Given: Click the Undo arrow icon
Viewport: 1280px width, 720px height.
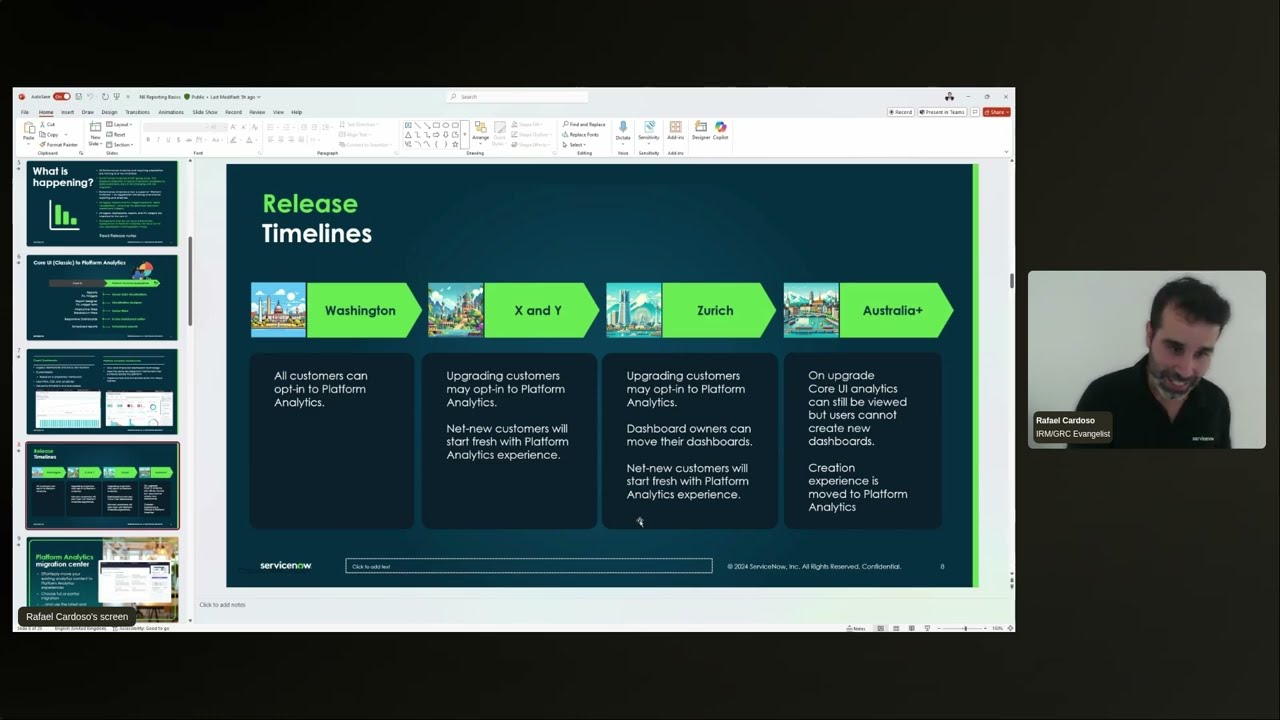Looking at the screenshot, I should coord(90,97).
